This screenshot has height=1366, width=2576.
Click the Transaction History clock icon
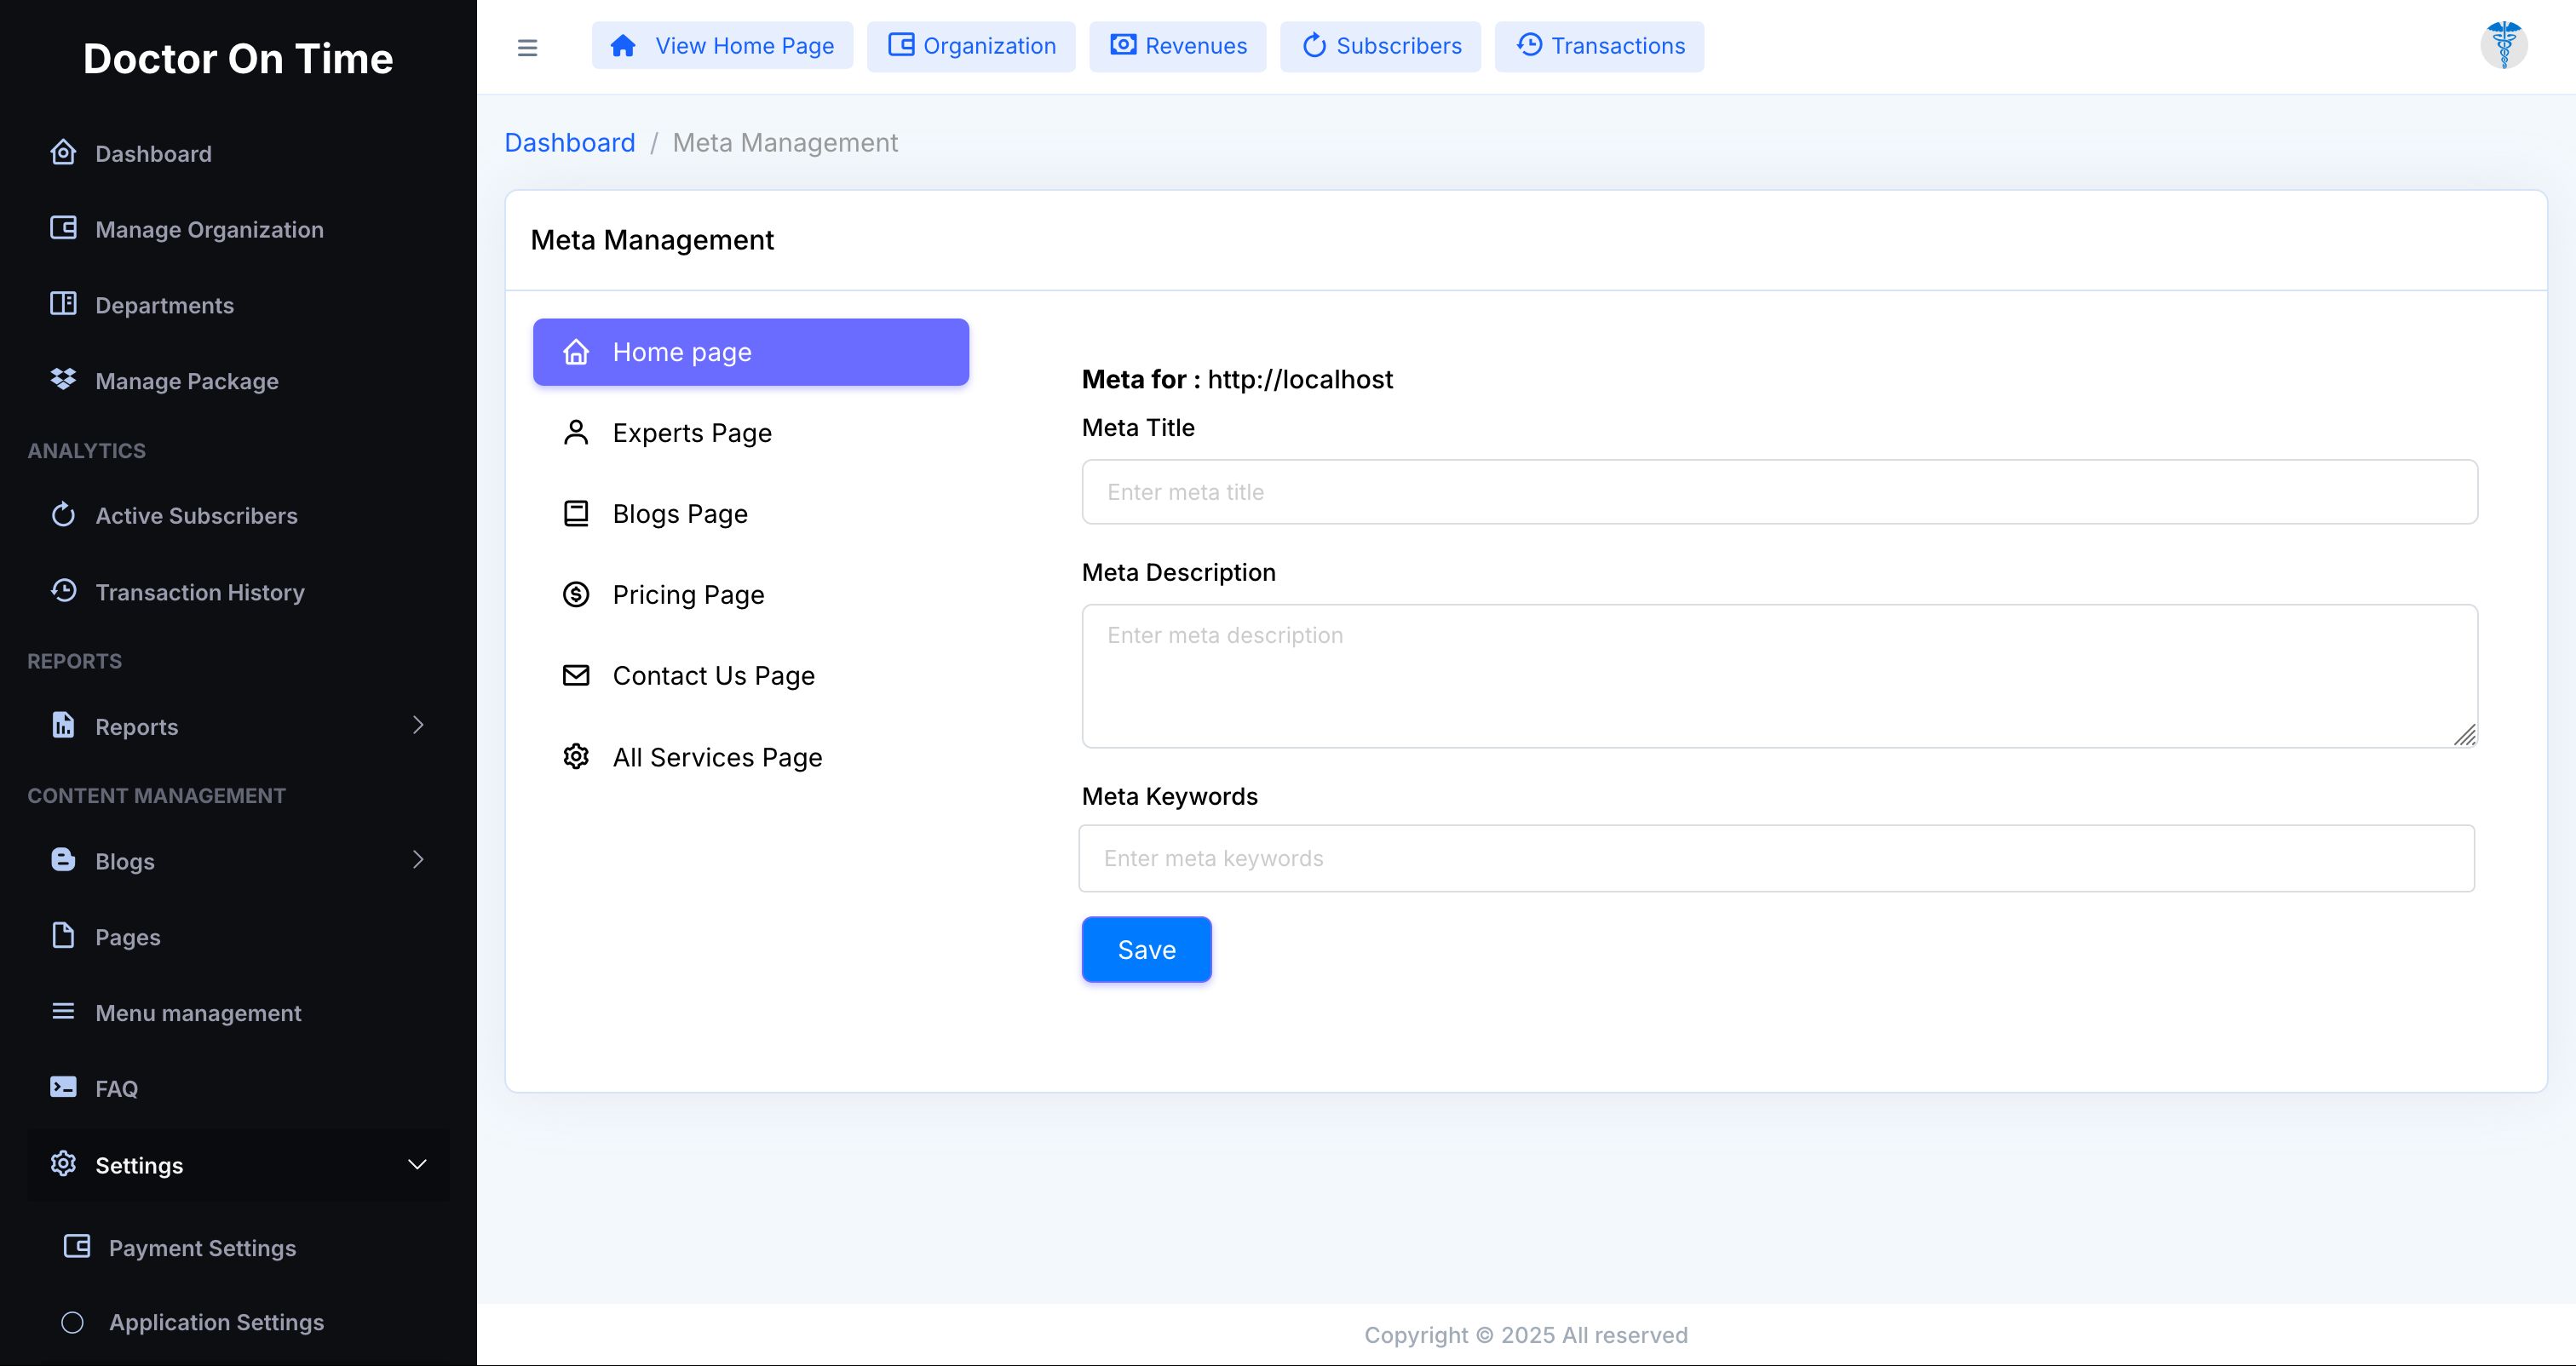[x=63, y=591]
